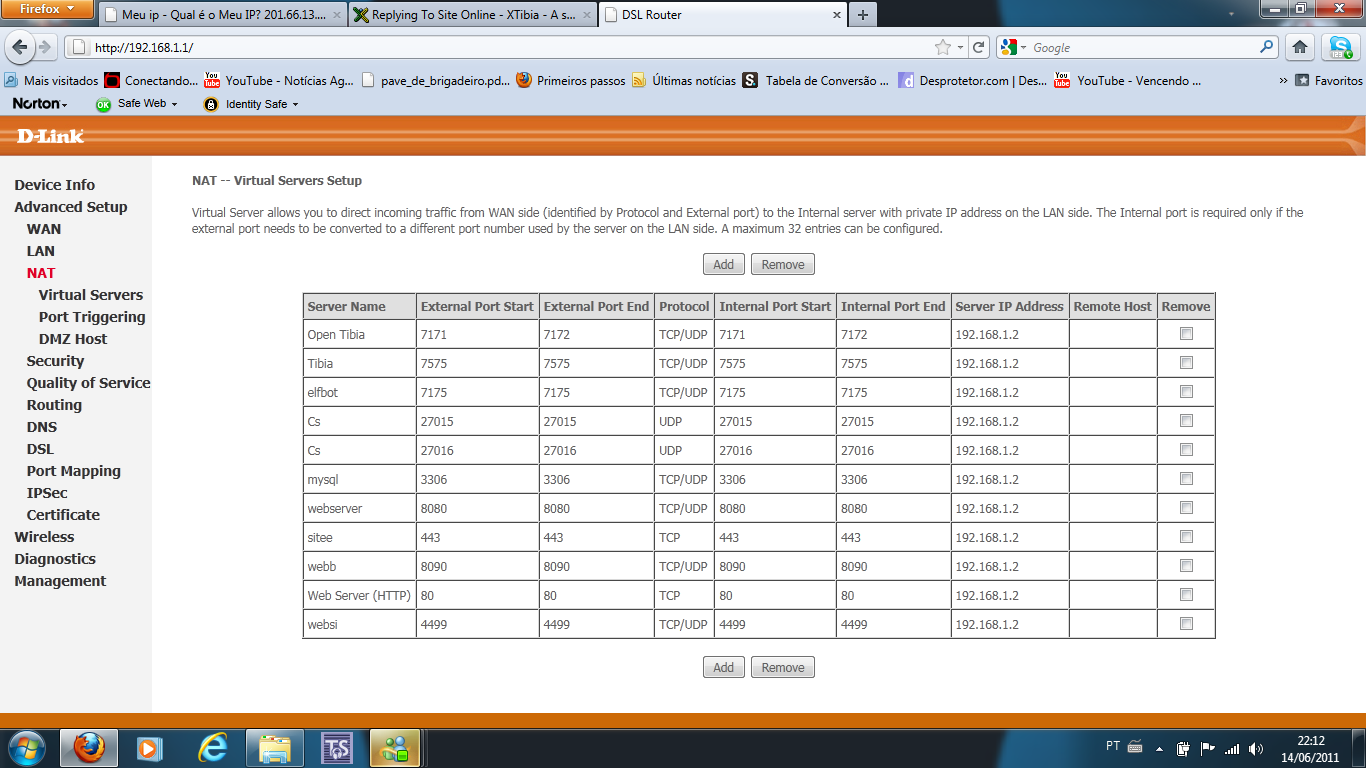Click the bottom Add button

[724, 667]
